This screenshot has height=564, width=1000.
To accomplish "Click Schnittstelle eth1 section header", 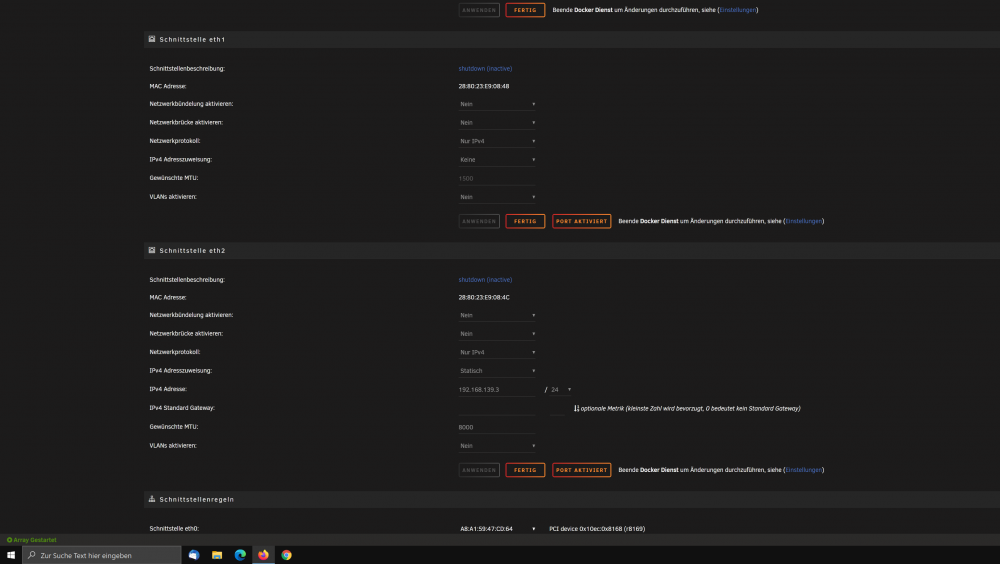I will [x=571, y=39].
